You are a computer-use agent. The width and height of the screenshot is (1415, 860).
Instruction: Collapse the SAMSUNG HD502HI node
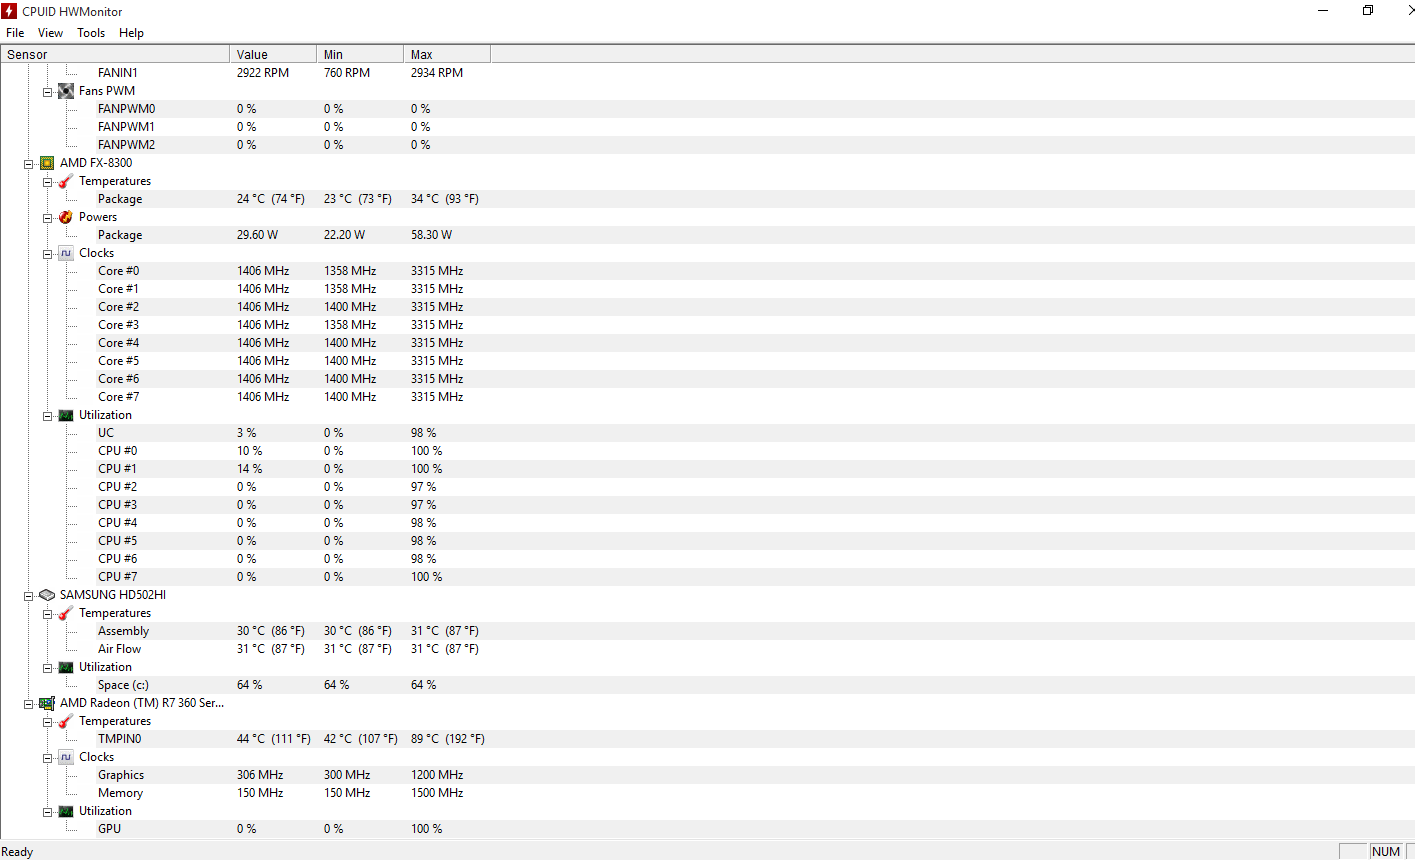coord(29,596)
